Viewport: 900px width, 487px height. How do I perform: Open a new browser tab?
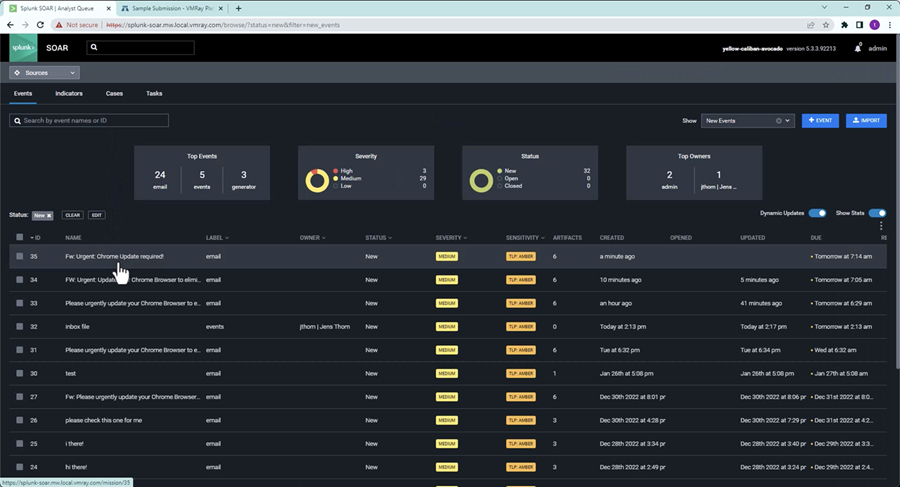pyautogui.click(x=238, y=8)
